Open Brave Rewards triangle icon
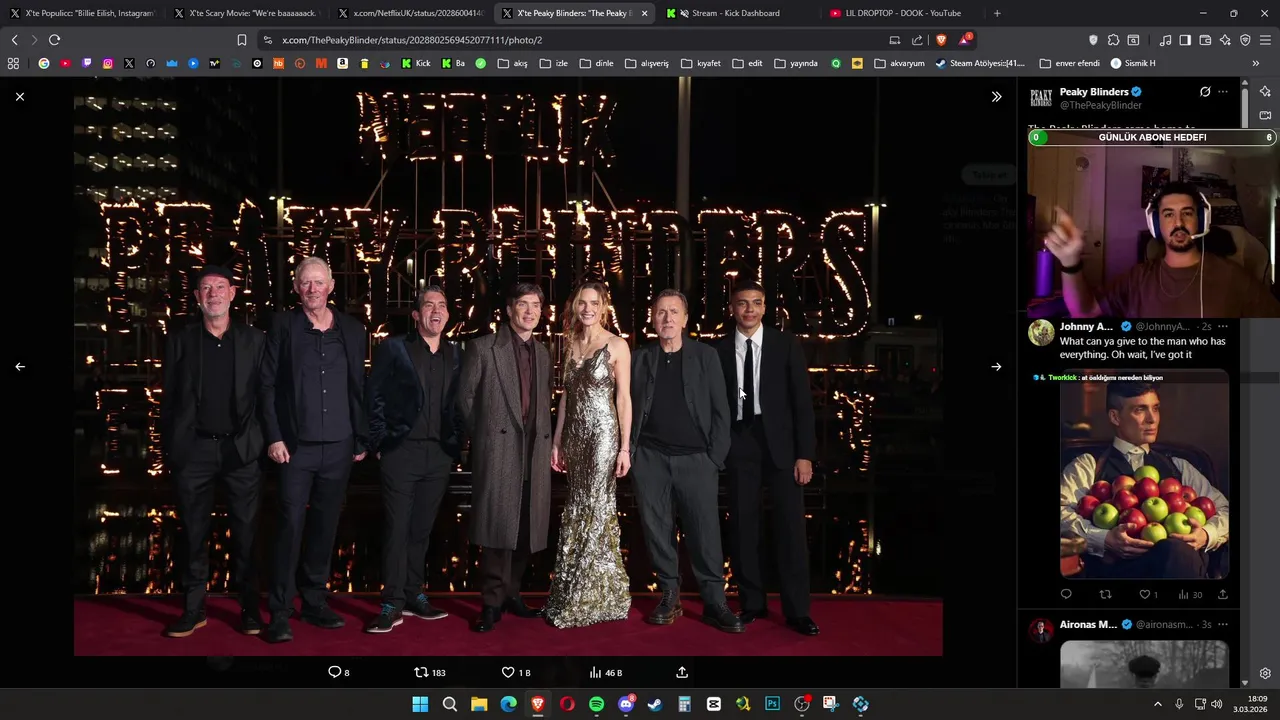This screenshot has height=720, width=1280. click(x=965, y=40)
